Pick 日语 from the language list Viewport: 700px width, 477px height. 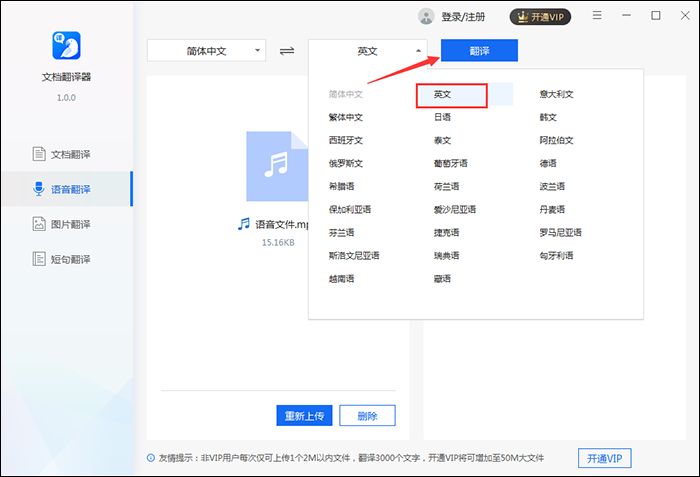pos(442,117)
